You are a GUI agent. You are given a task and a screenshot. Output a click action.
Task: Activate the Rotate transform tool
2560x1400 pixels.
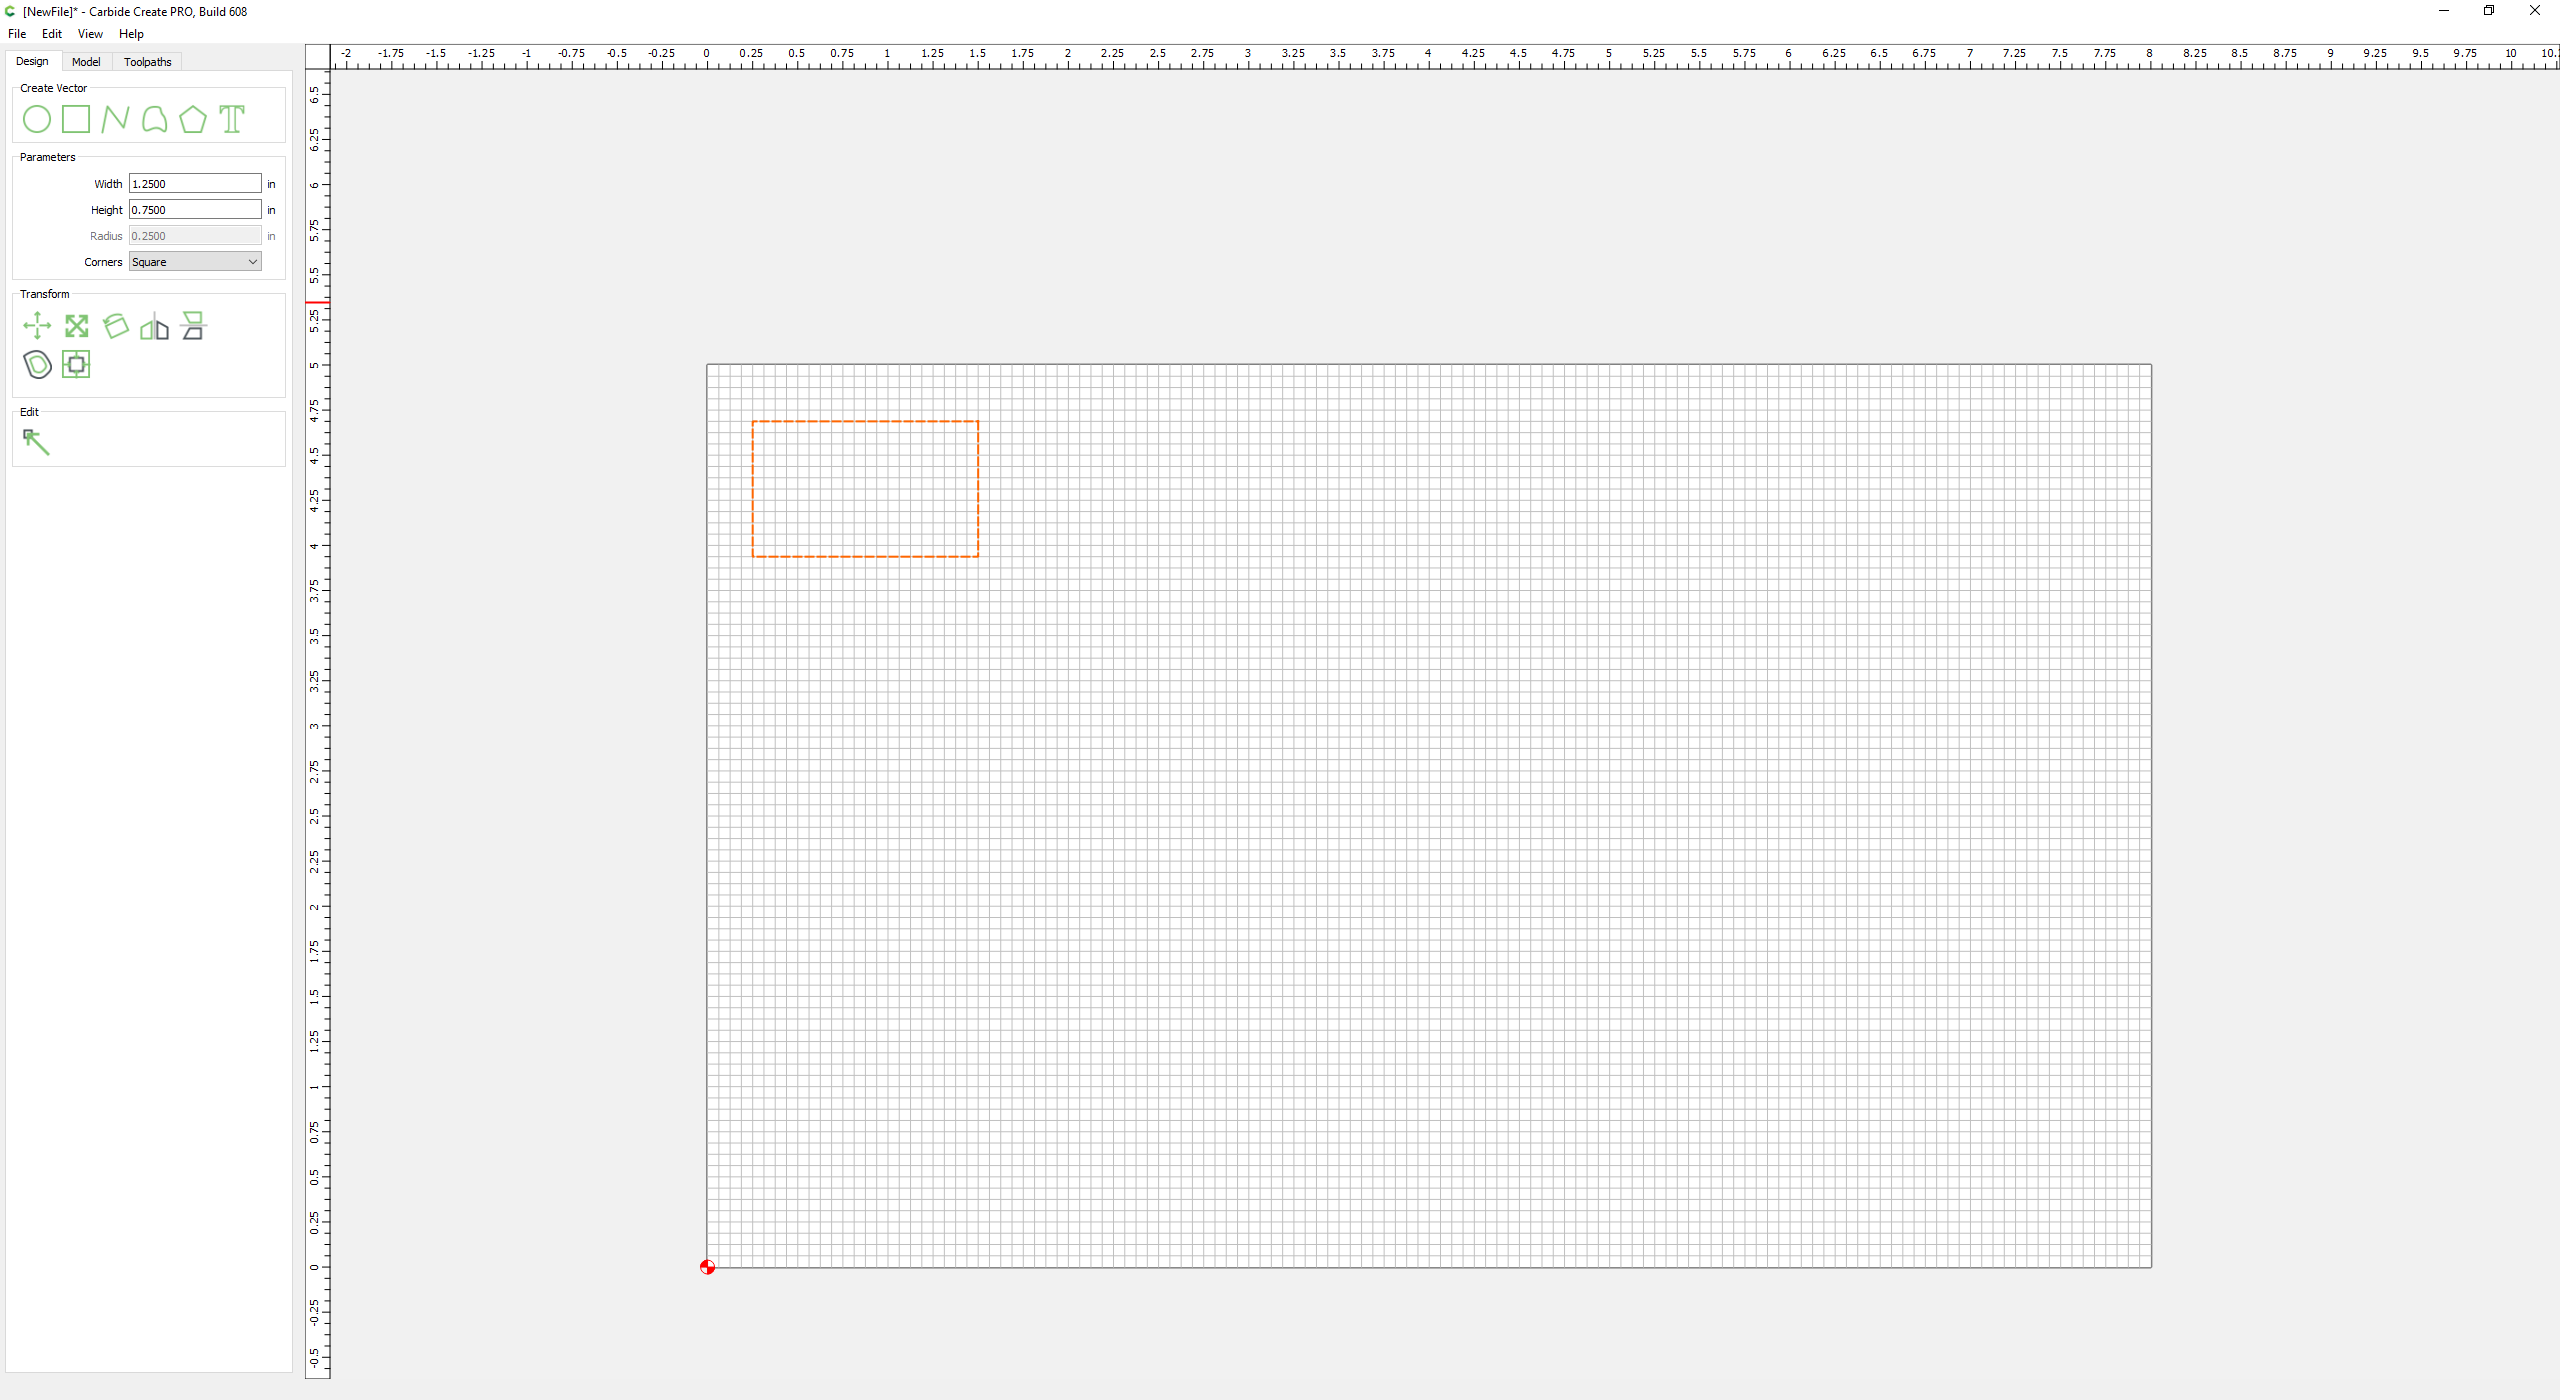[116, 326]
